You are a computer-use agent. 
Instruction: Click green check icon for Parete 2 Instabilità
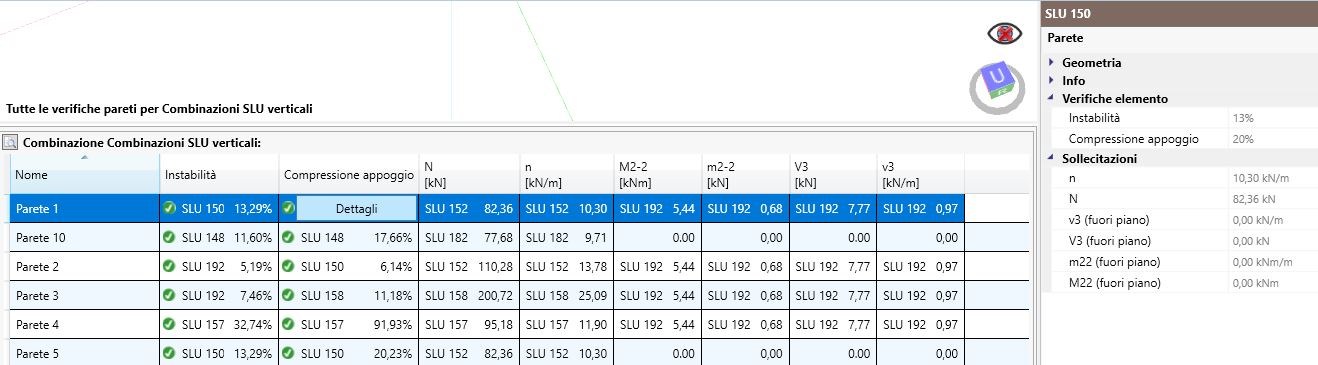click(169, 266)
